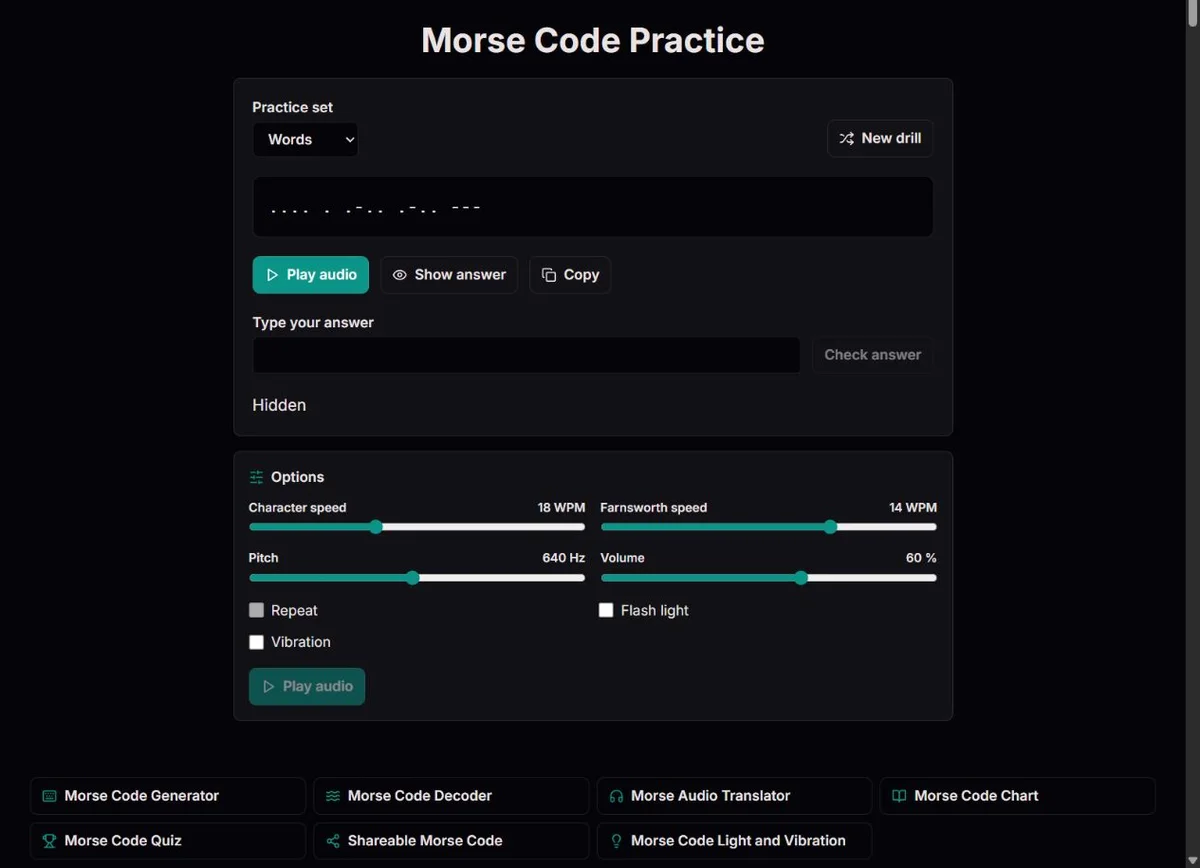1200x868 pixels.
Task: Click the Morse Code Practice heading
Action: tap(593, 40)
